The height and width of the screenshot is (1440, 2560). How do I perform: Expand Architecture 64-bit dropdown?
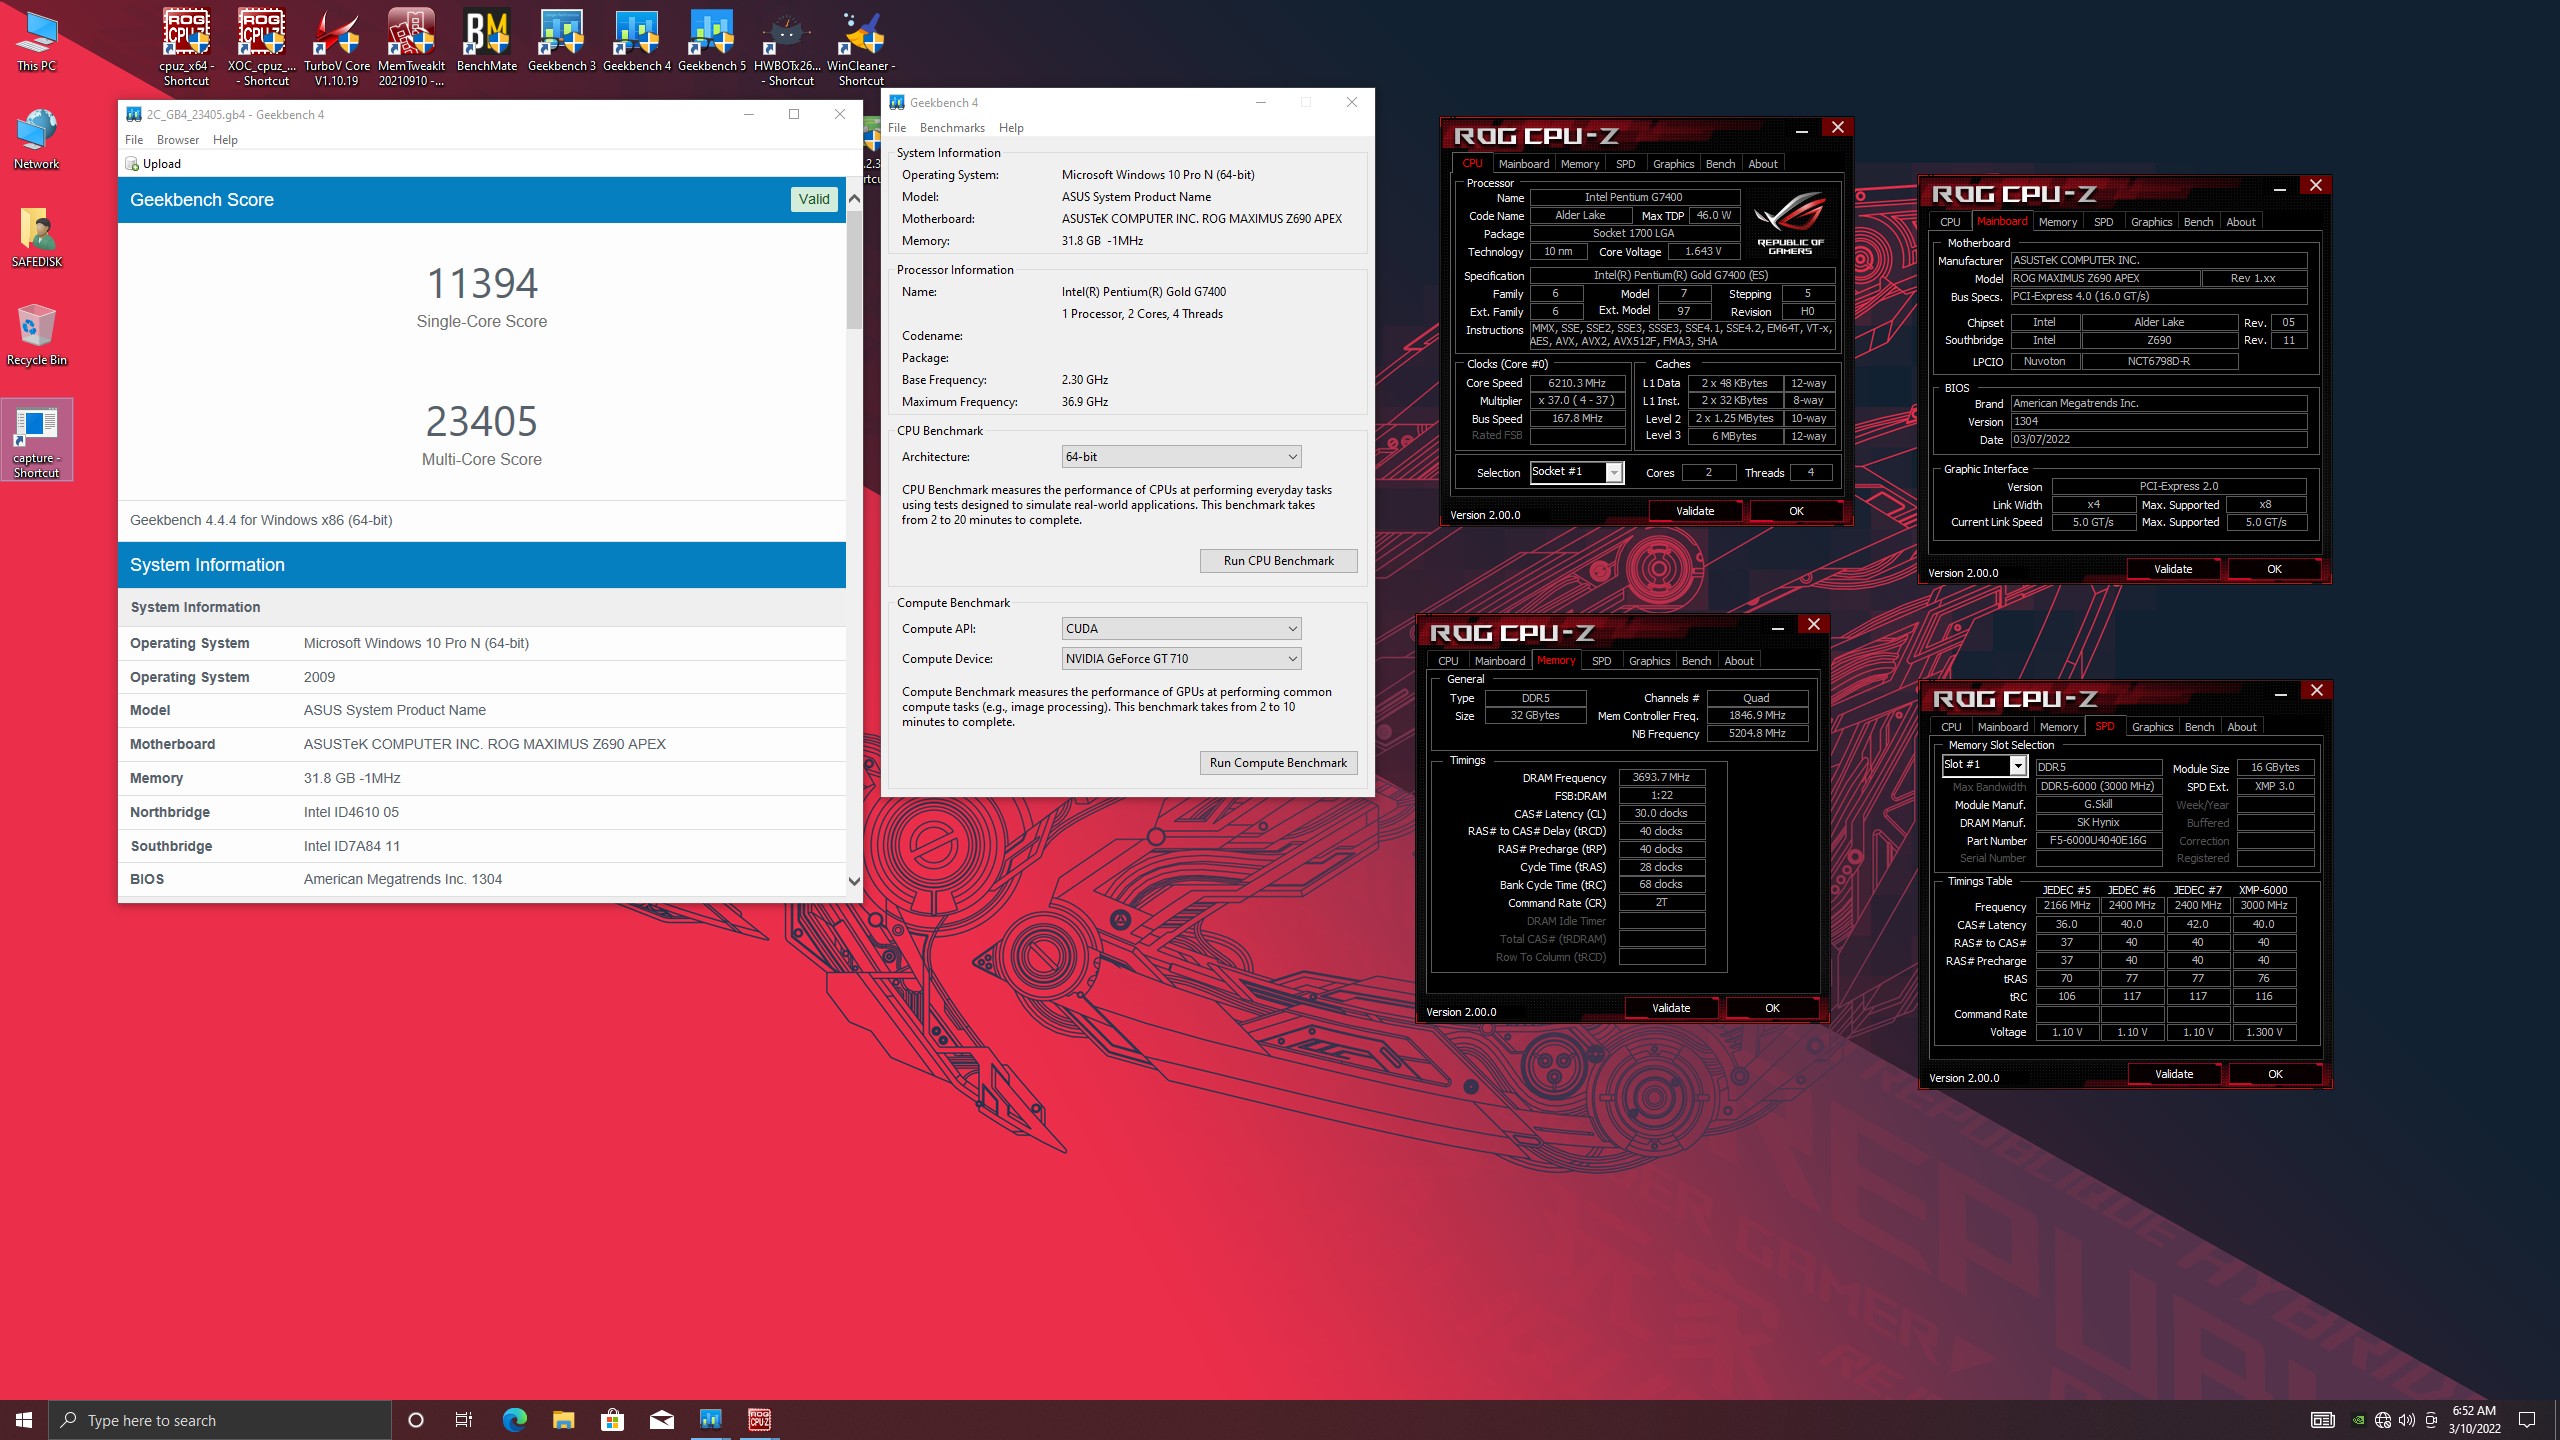click(1181, 457)
